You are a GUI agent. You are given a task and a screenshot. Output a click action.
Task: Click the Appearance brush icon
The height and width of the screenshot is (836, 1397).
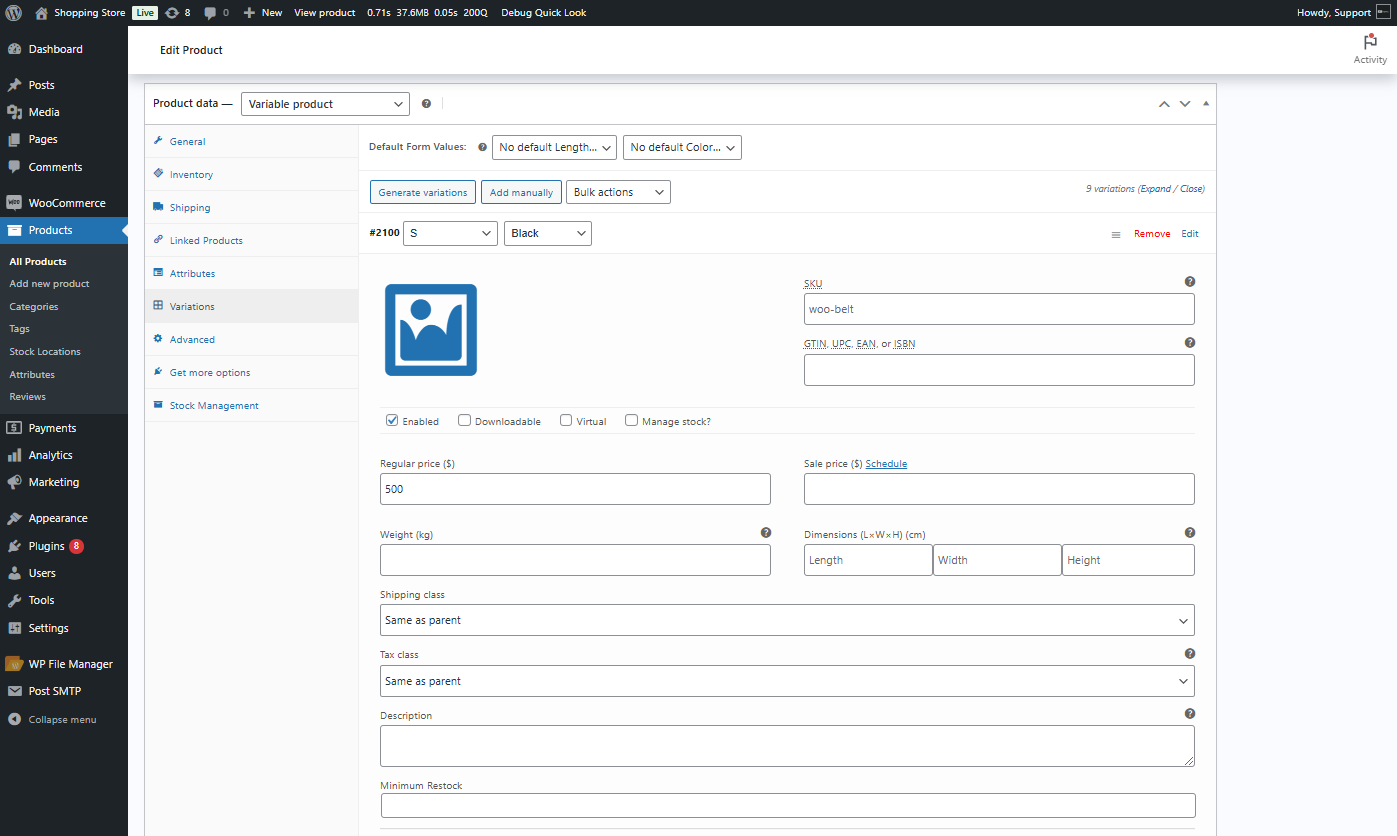pyautogui.click(x=14, y=518)
